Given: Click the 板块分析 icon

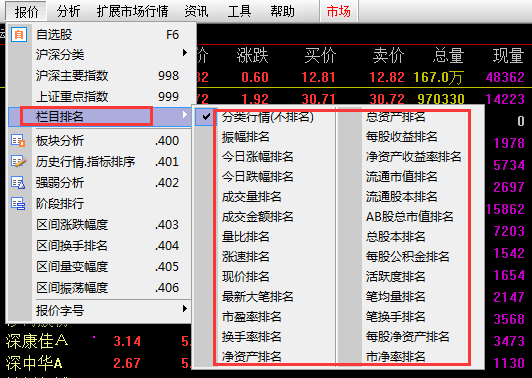Looking at the screenshot, I should point(18,140).
